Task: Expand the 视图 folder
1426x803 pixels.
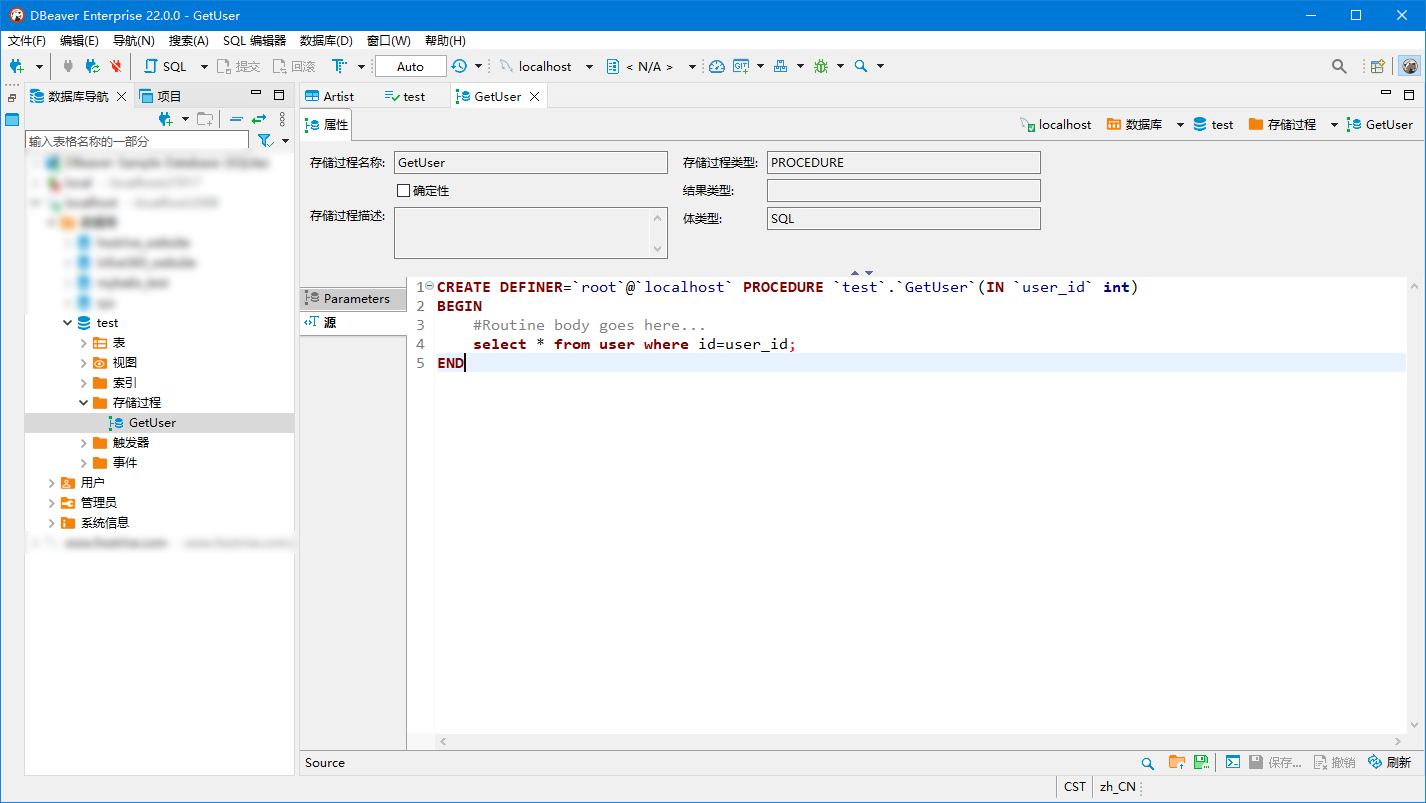Action: [84, 363]
